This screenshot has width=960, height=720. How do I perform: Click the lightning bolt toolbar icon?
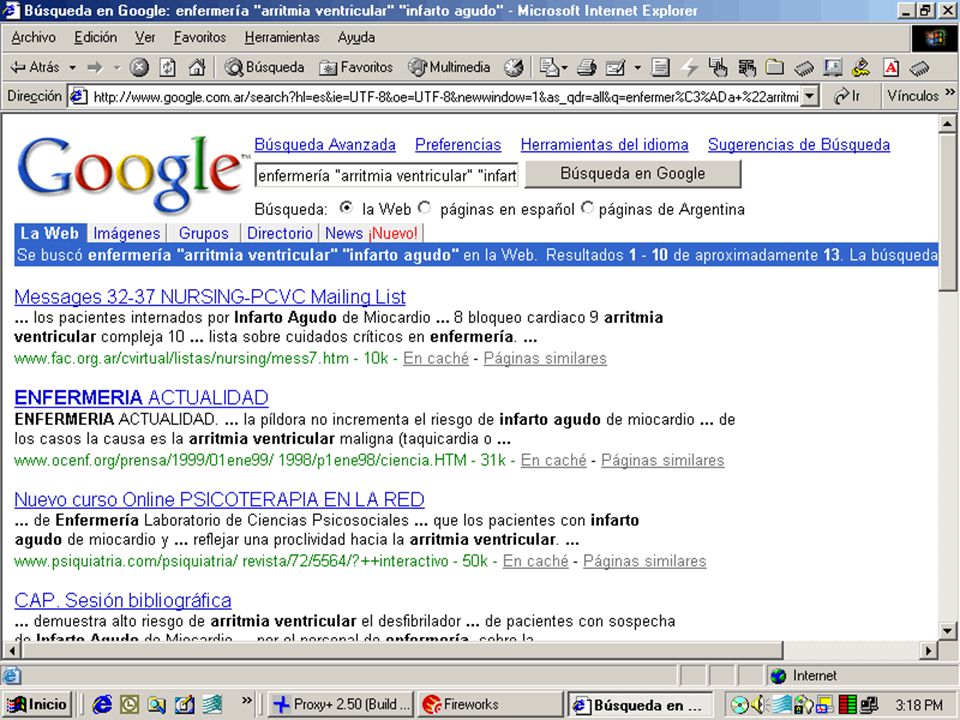point(689,67)
